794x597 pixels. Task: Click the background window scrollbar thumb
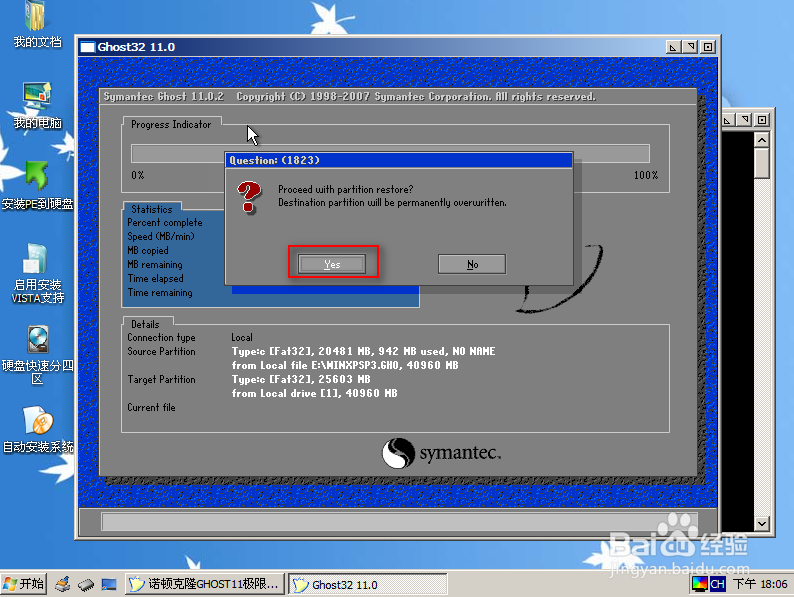[762, 163]
